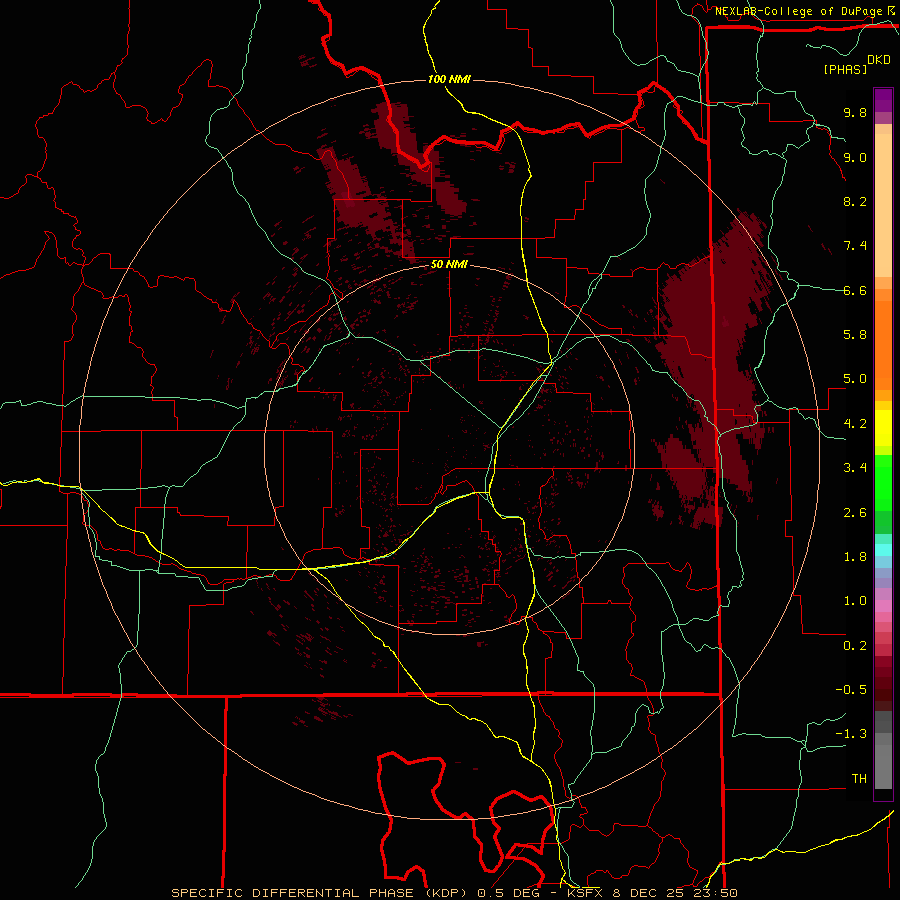Click the 5.8 scale label
Viewport: 900px width, 900px height.
pyautogui.click(x=855, y=335)
